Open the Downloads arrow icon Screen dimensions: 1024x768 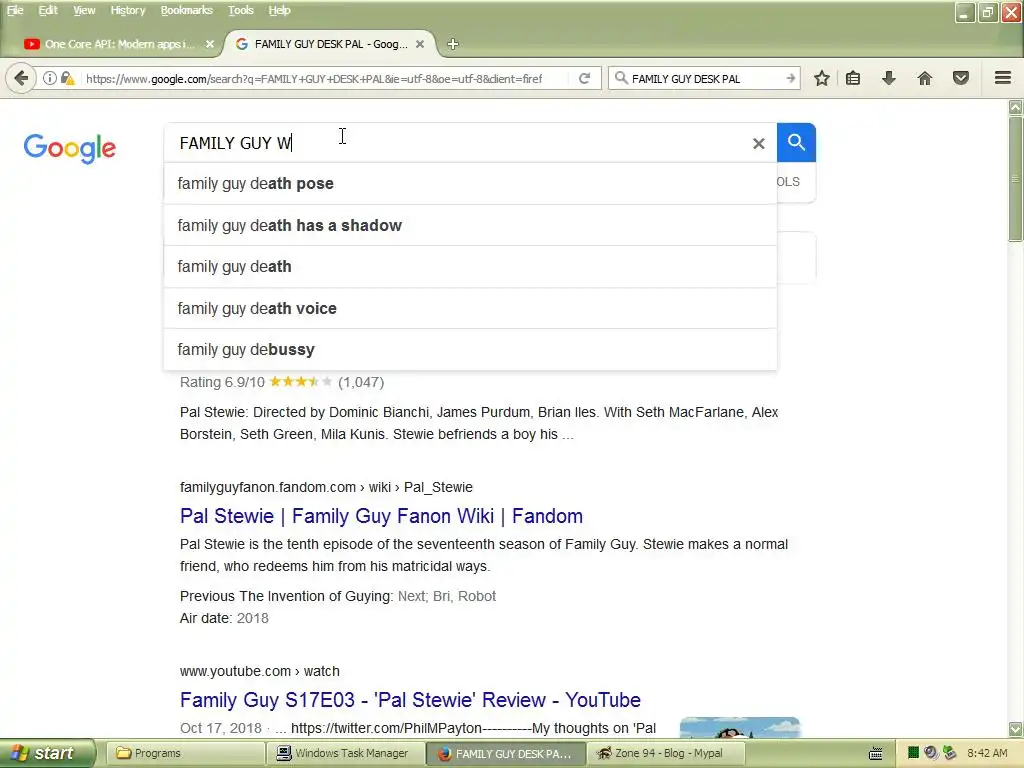coord(888,78)
